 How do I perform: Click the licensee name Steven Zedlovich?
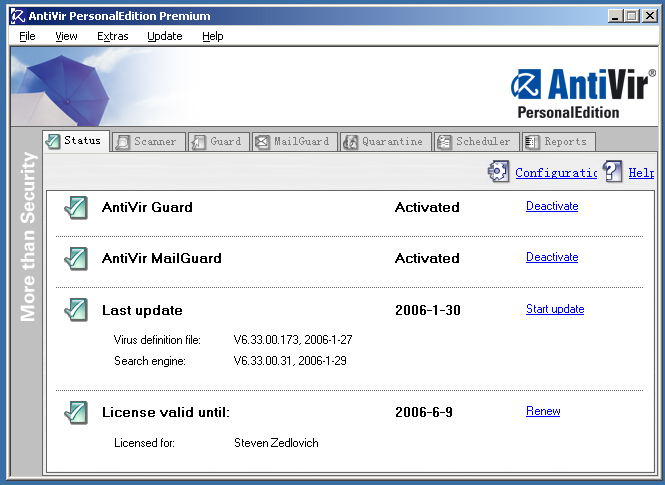[276, 443]
